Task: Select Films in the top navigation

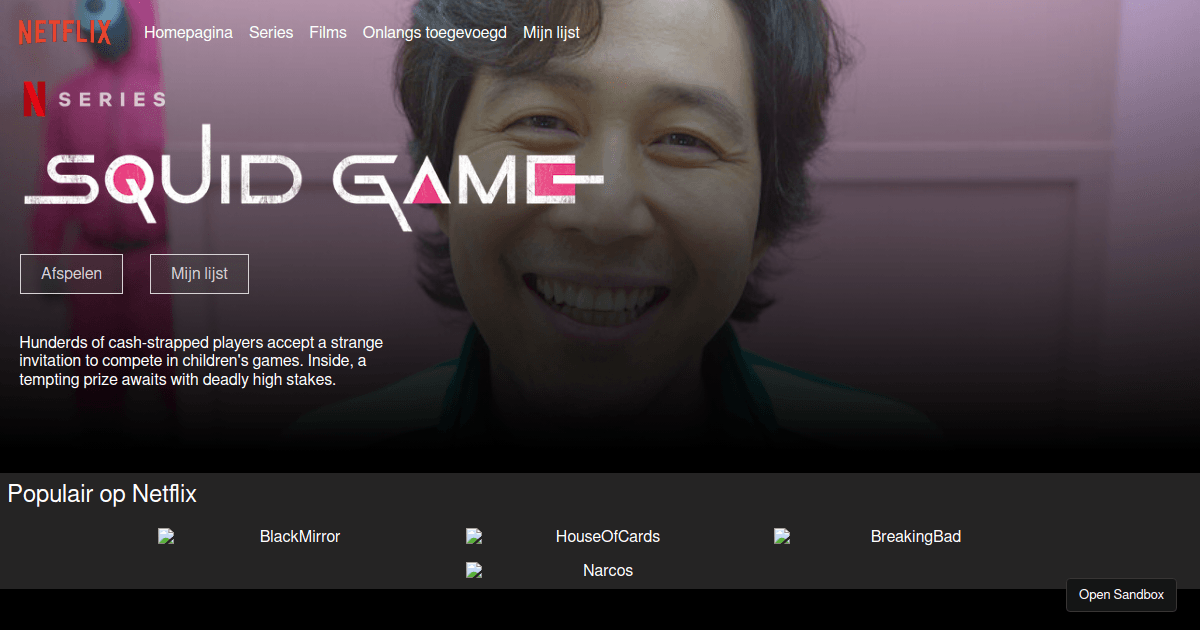Action: coord(328,32)
